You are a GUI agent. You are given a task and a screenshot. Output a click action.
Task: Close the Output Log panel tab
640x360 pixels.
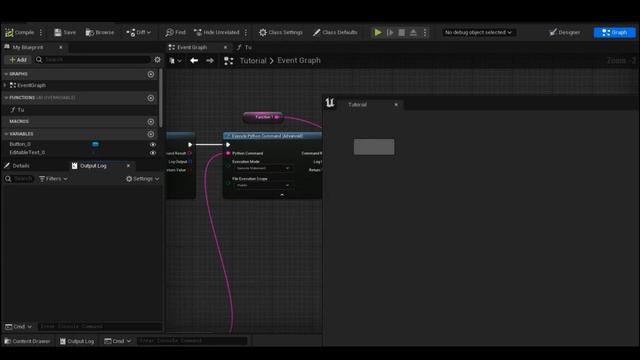(128, 166)
